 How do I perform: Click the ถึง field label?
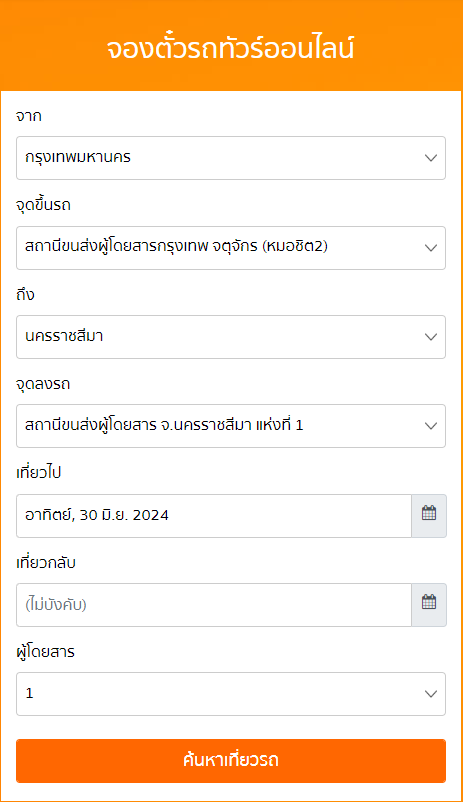pos(25,294)
